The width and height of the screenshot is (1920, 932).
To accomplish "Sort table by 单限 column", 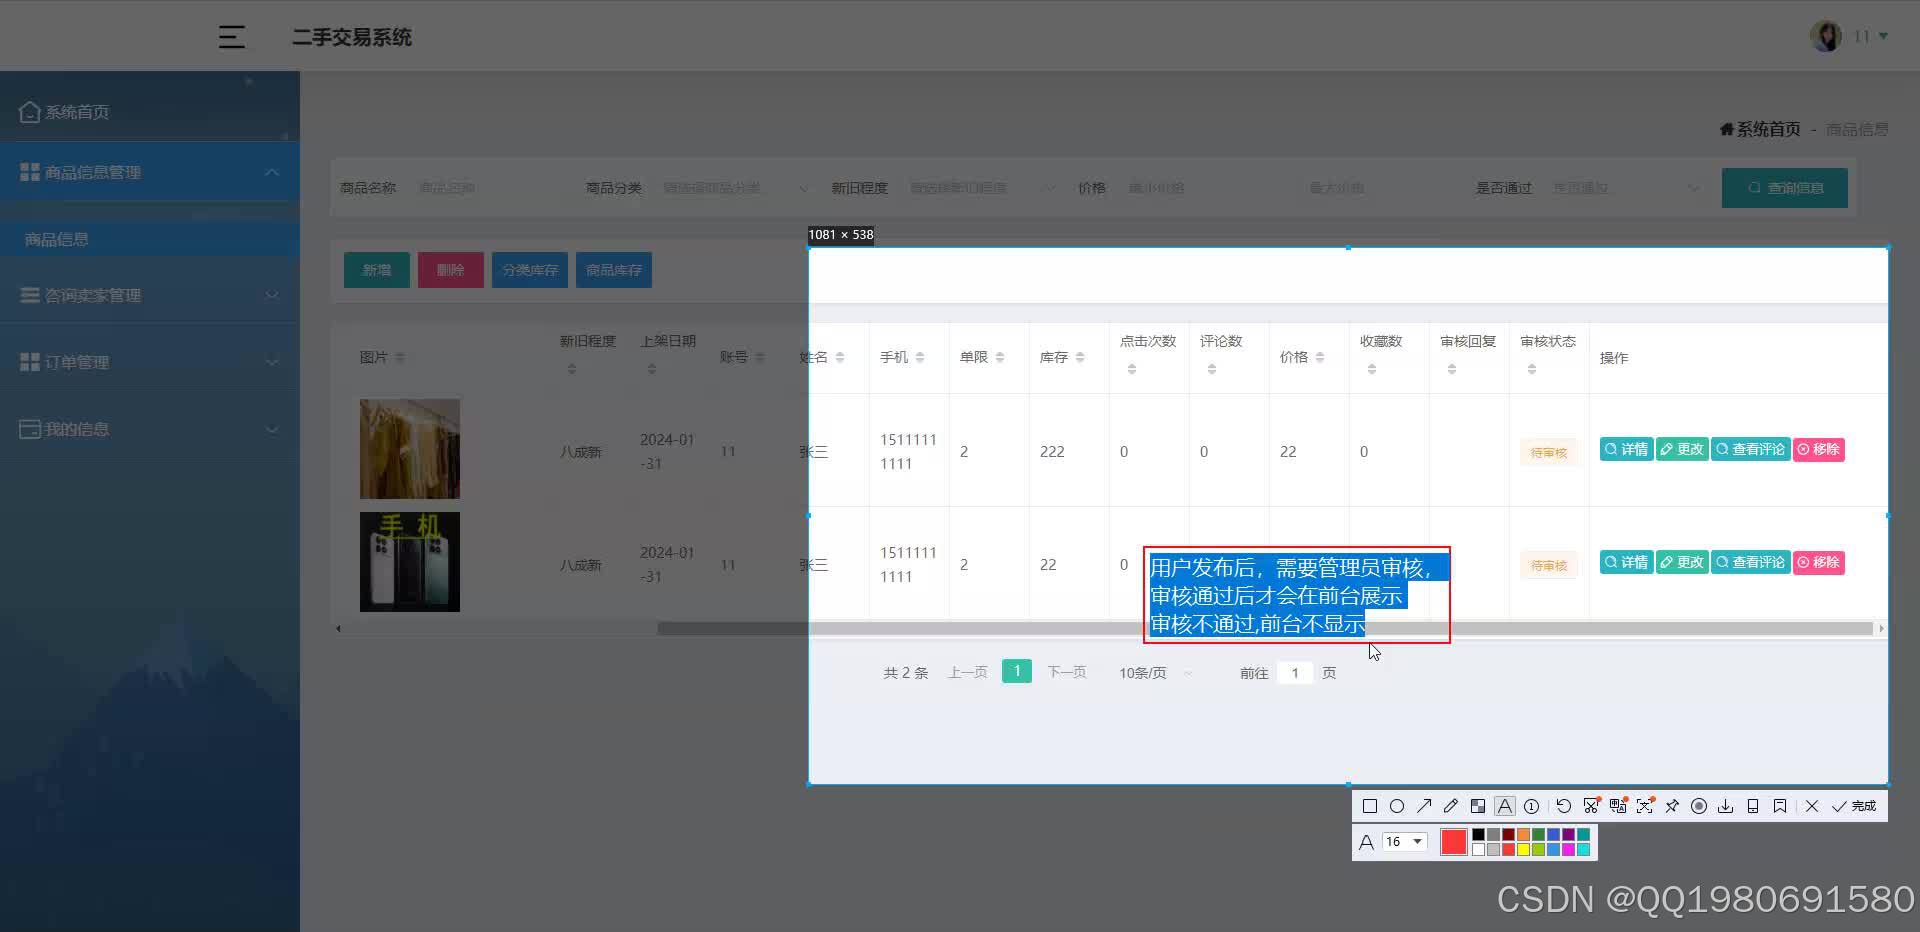I will 1000,358.
